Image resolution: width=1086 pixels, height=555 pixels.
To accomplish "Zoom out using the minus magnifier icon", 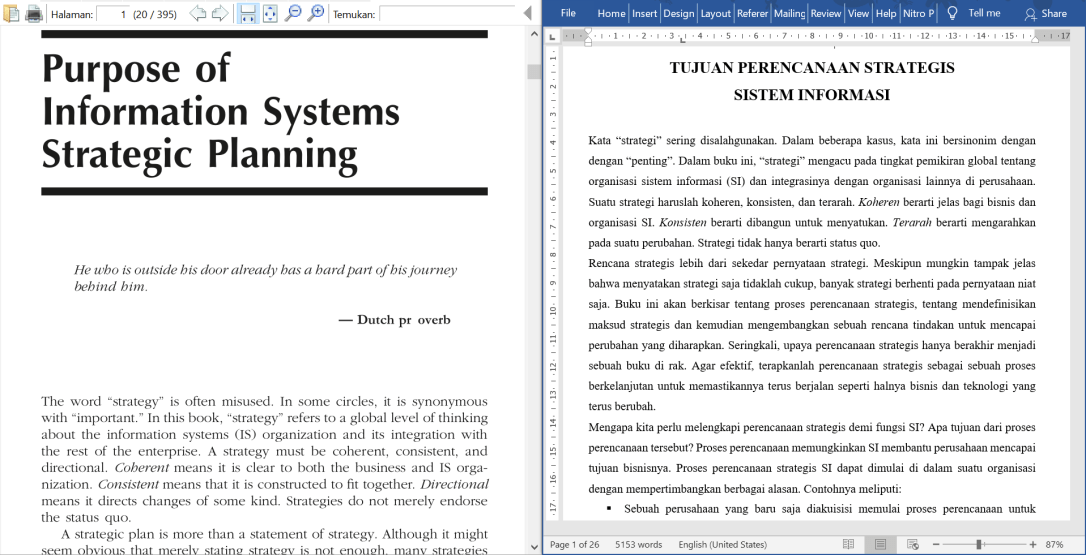I will (x=293, y=14).
